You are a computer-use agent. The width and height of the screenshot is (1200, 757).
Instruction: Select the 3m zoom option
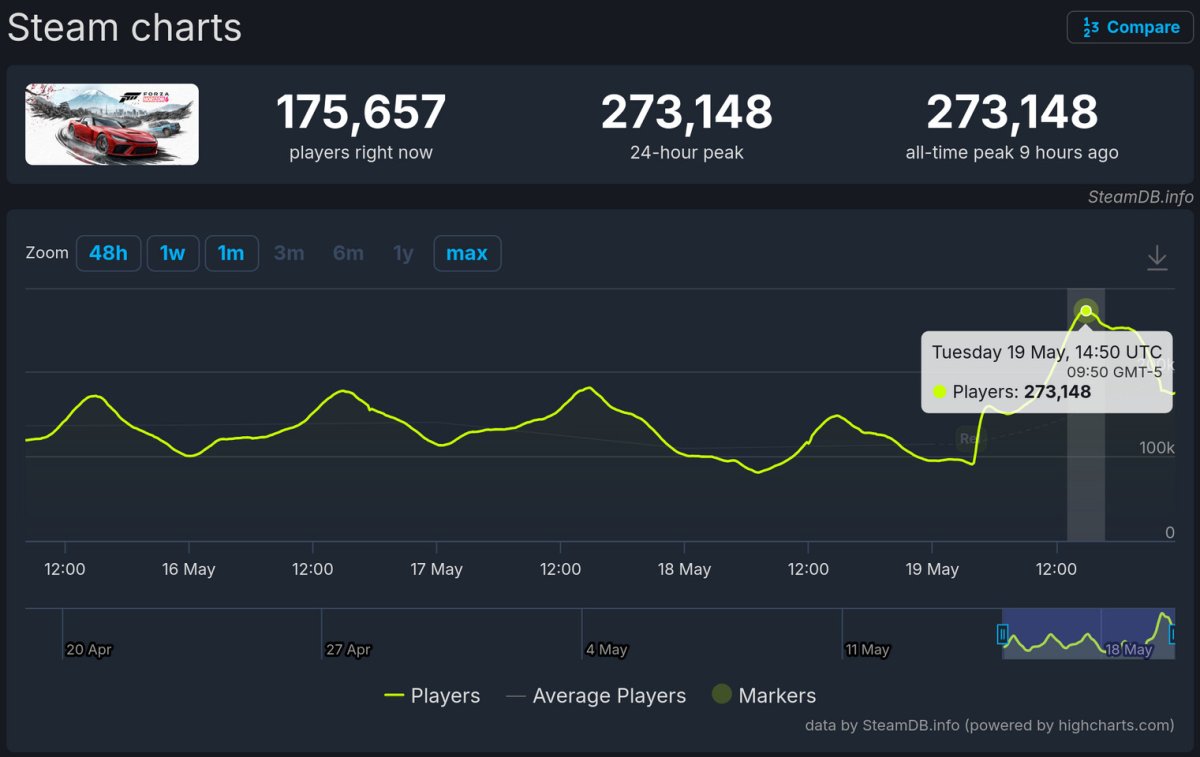coord(289,253)
